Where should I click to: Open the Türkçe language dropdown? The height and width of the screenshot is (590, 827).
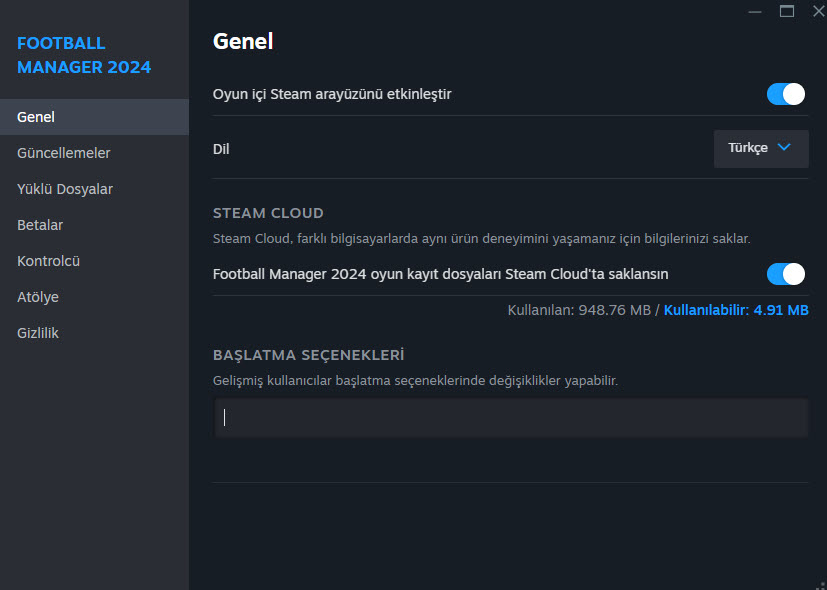(760, 148)
